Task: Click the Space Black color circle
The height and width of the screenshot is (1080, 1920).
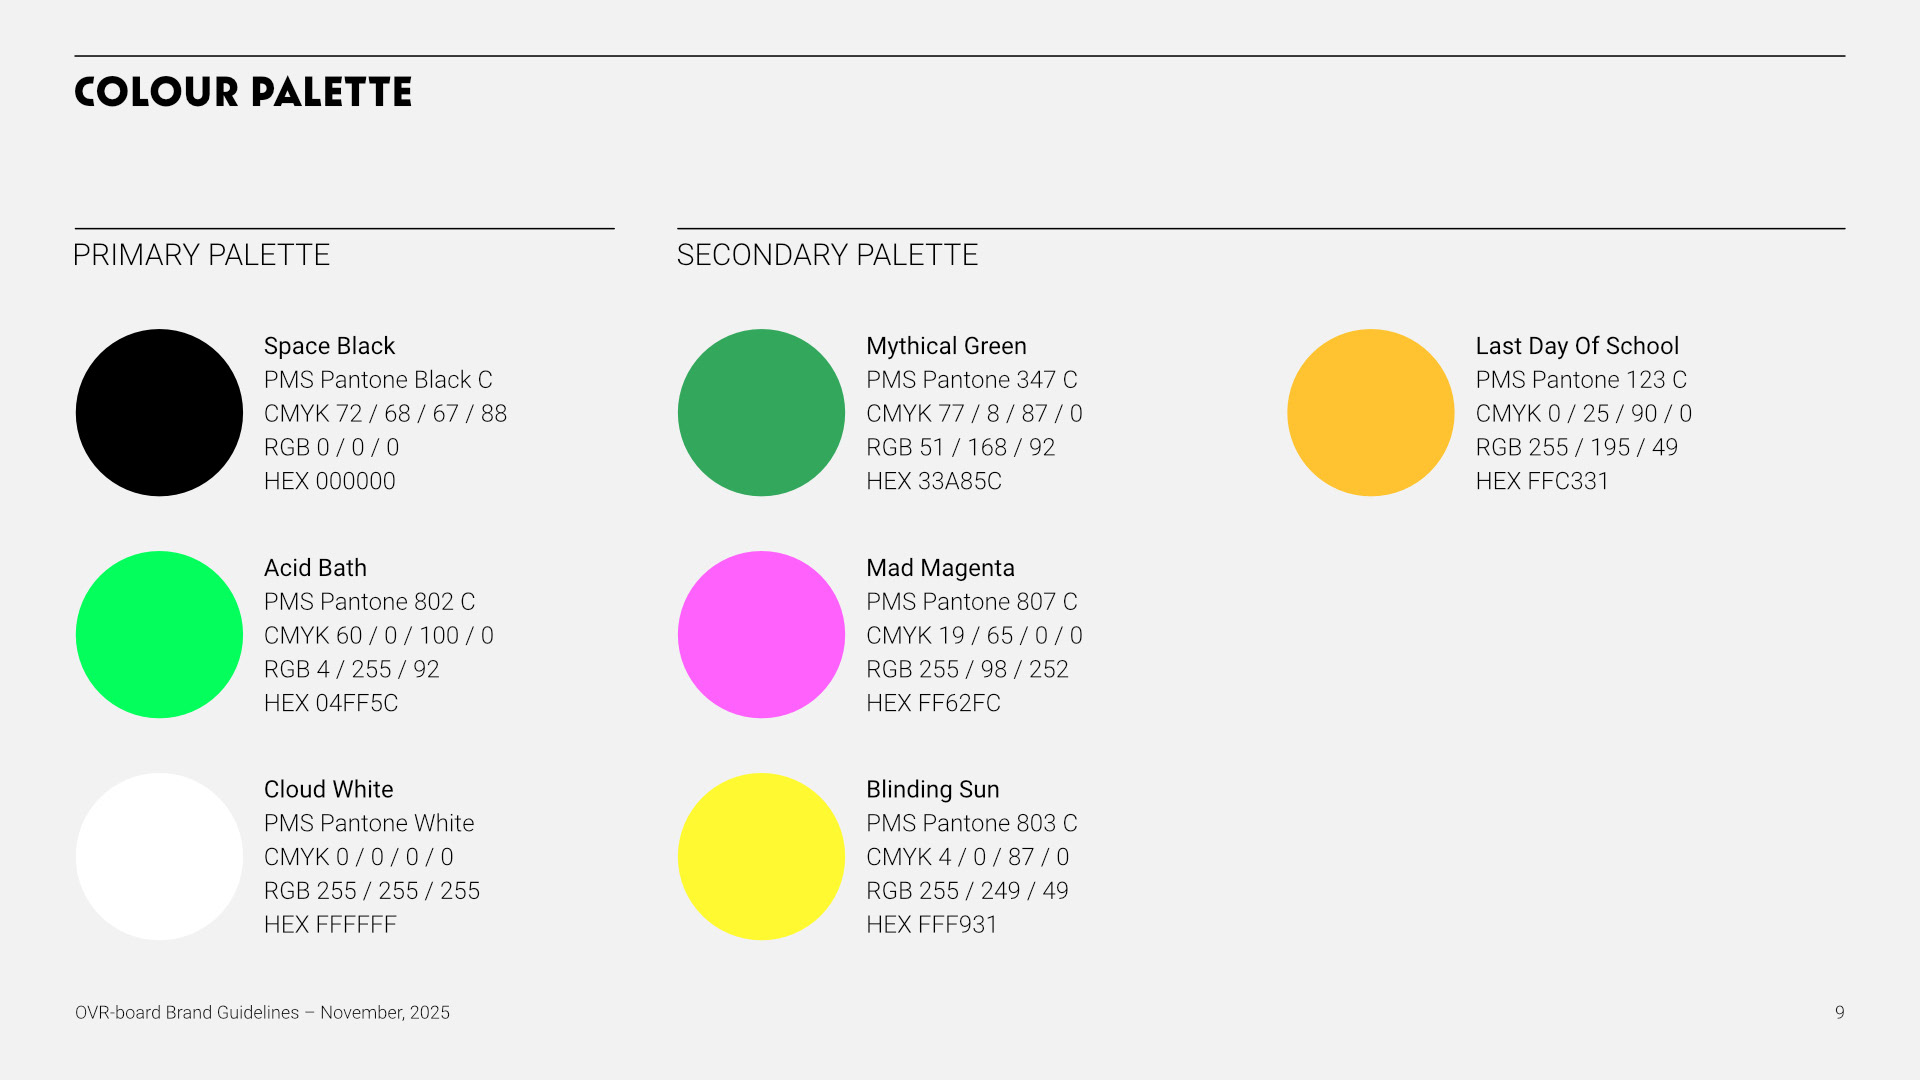Action: coord(159,412)
